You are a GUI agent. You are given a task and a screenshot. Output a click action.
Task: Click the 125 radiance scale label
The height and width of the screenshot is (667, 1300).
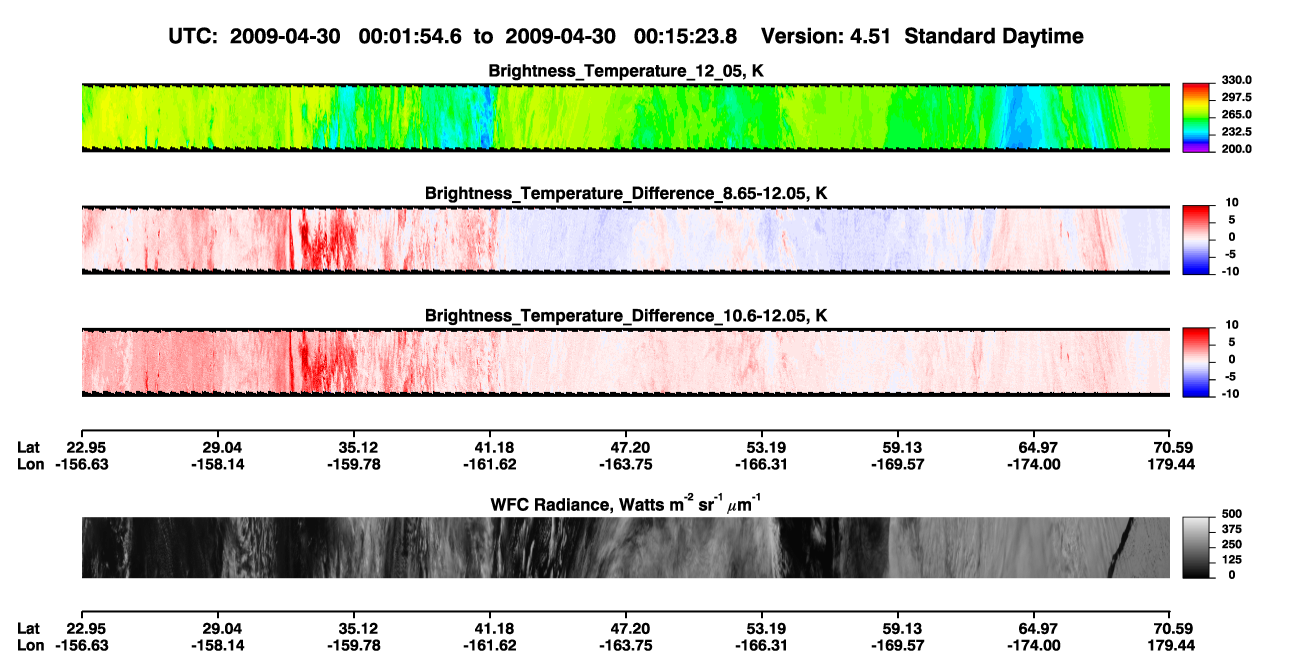1231,560
